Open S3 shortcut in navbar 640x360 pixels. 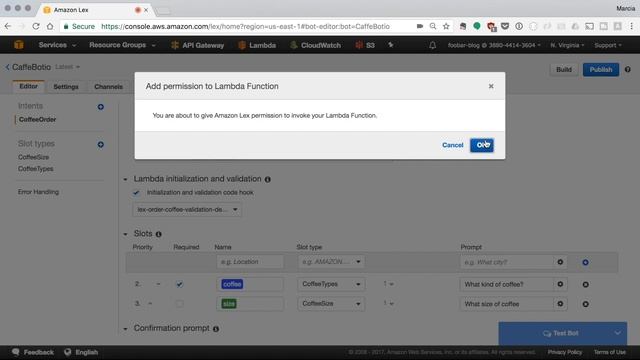pos(365,45)
